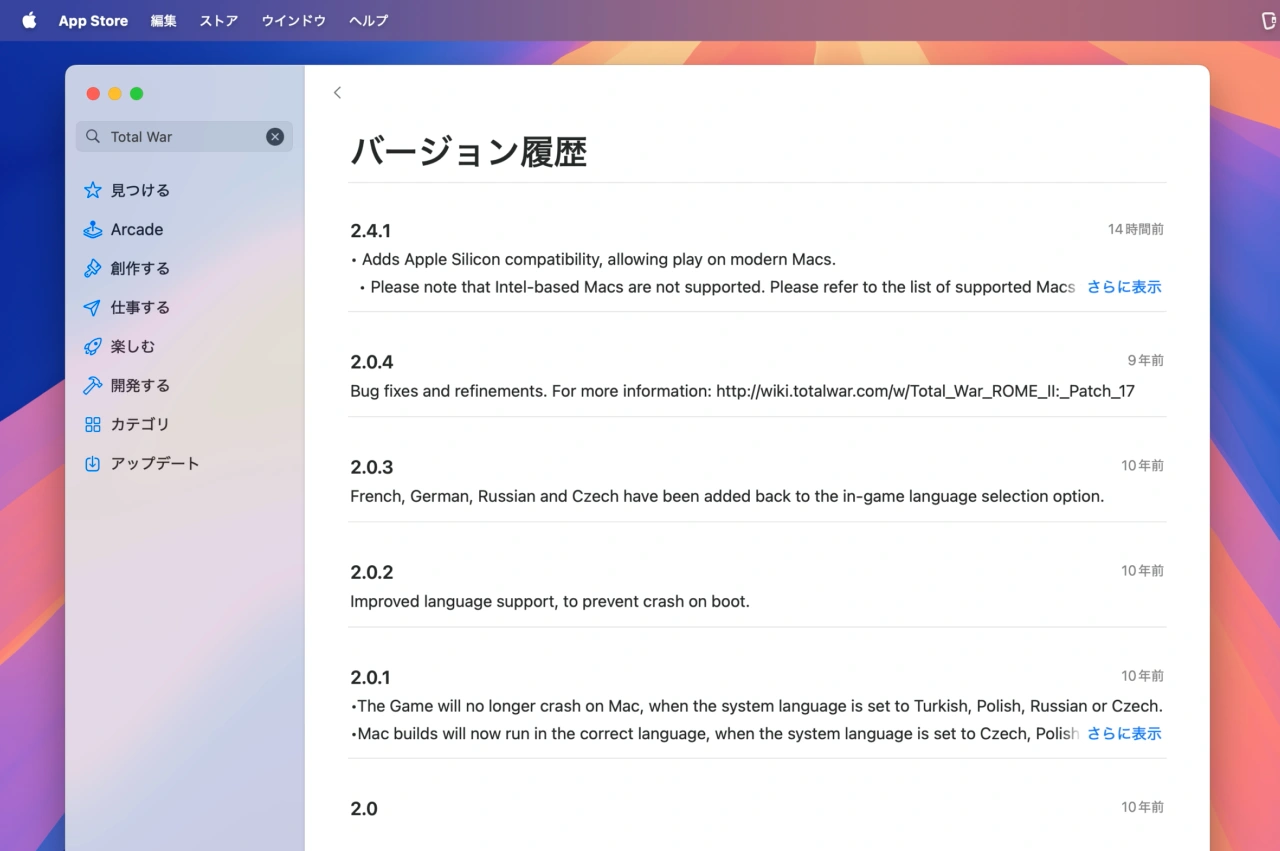Viewport: 1280px width, 851px height.
Task: Click the アップデート download icon
Action: click(x=93, y=463)
